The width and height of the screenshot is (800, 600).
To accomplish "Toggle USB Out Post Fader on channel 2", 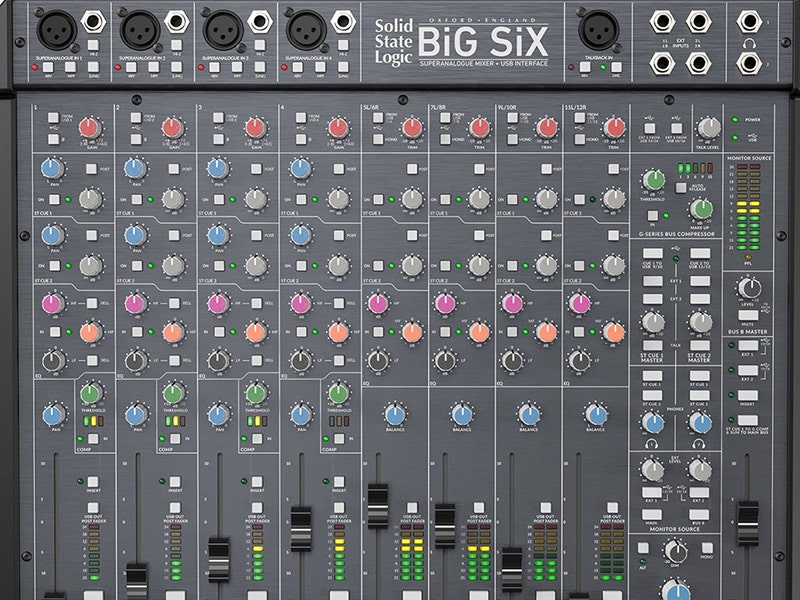I will tap(175, 508).
